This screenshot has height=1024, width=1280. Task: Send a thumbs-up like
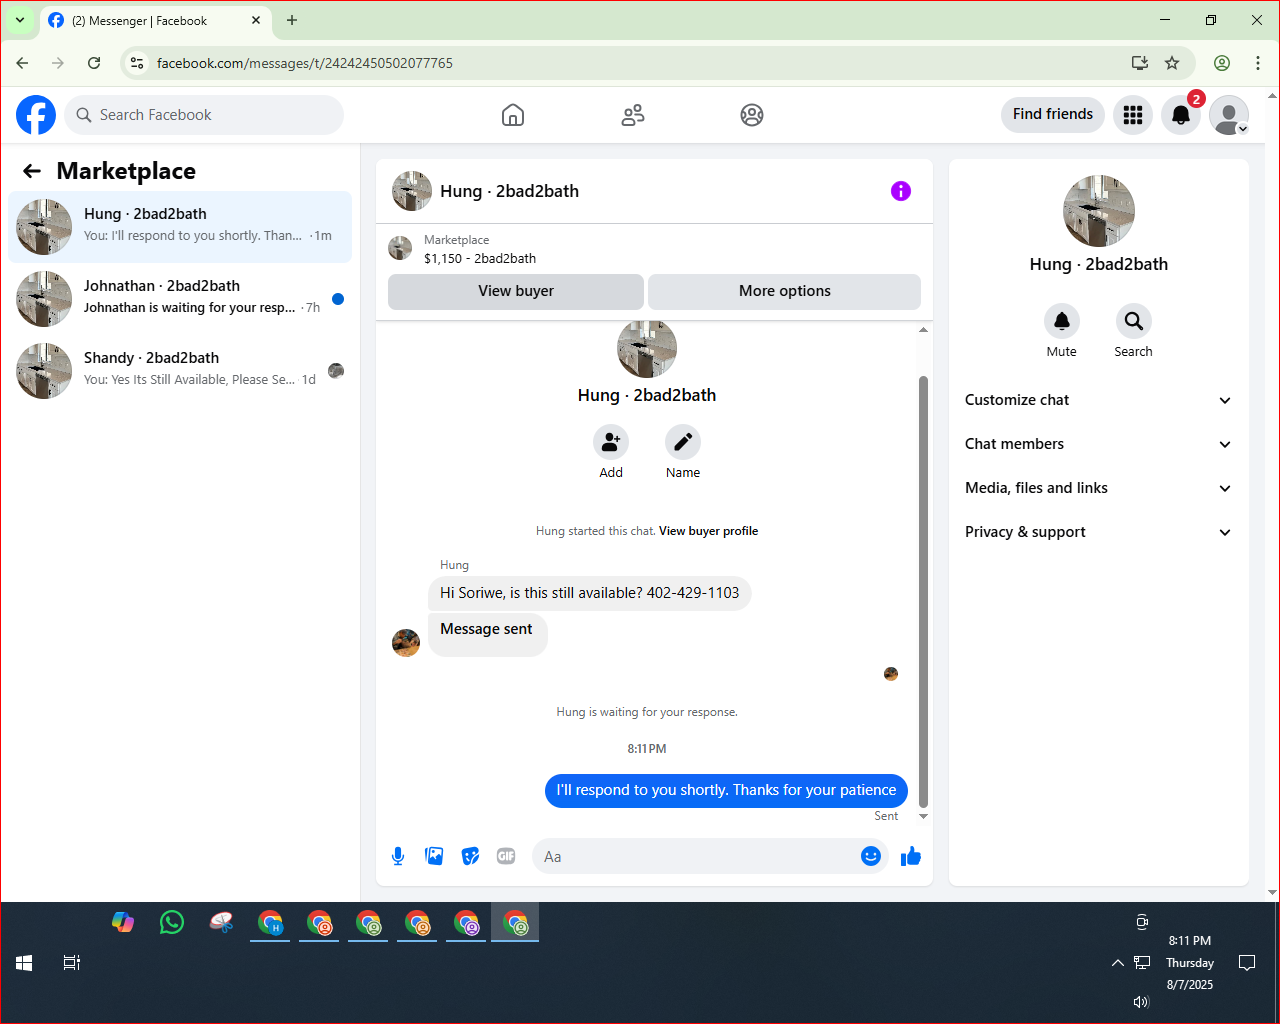911,856
